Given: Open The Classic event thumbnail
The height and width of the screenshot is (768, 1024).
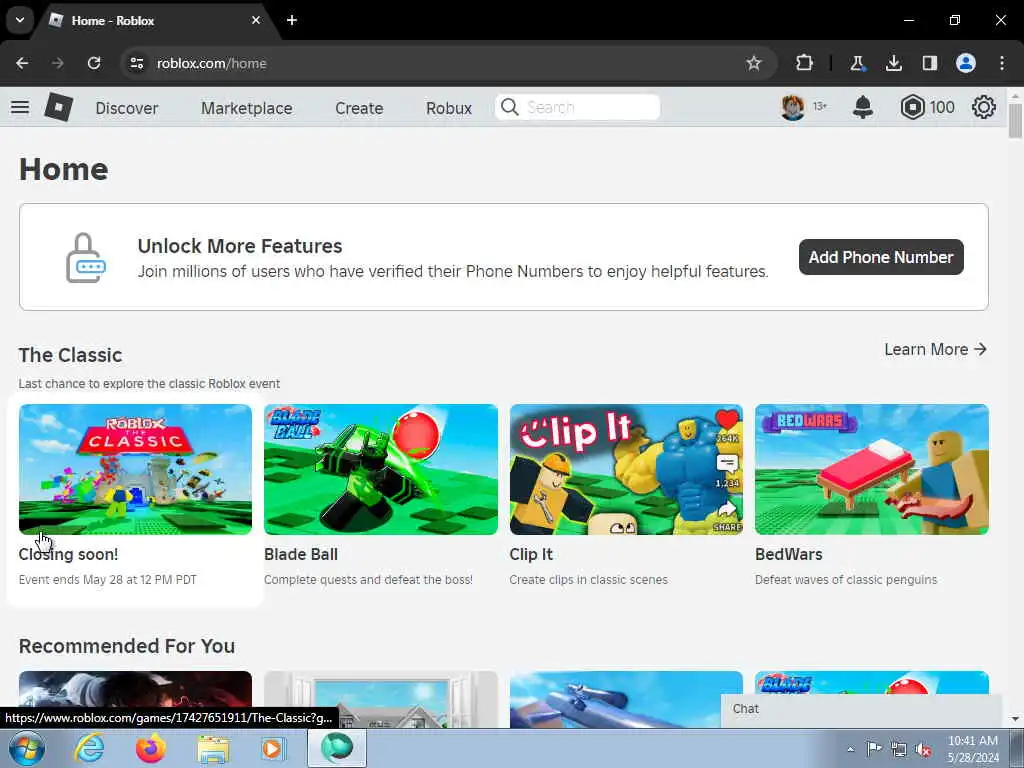Looking at the screenshot, I should (135, 470).
